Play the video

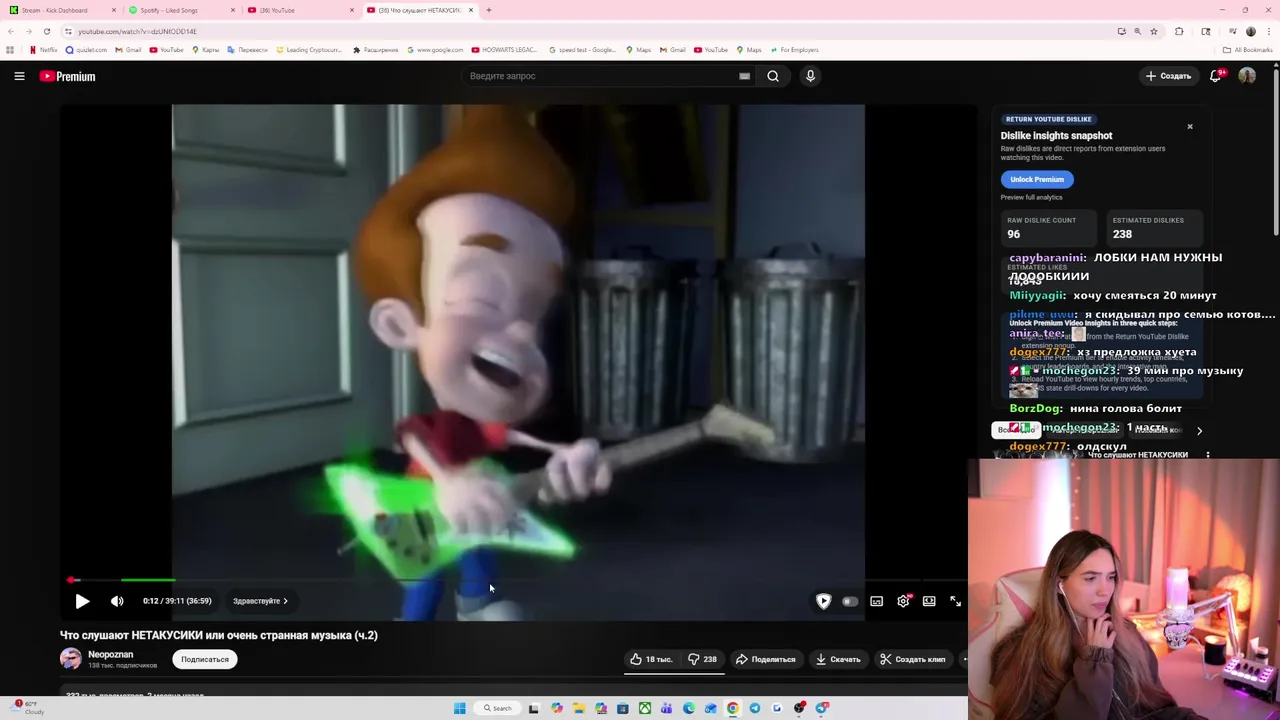[x=82, y=601]
